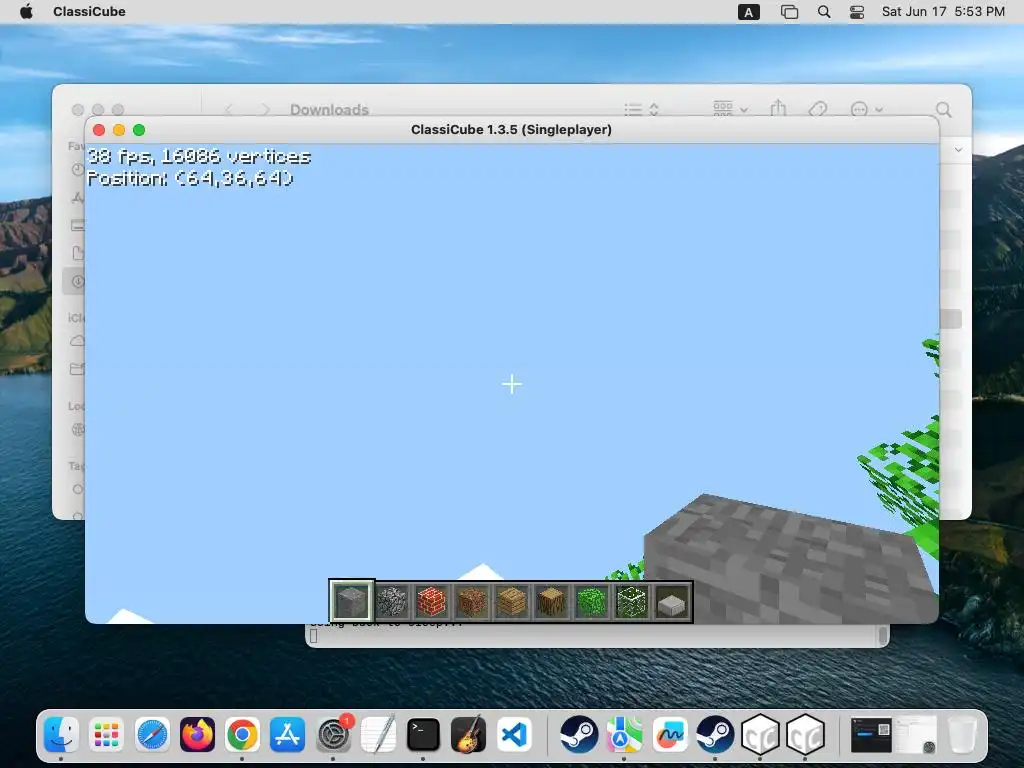This screenshot has height=768, width=1024.
Task: Open Finder from the Dock
Action: (61, 734)
